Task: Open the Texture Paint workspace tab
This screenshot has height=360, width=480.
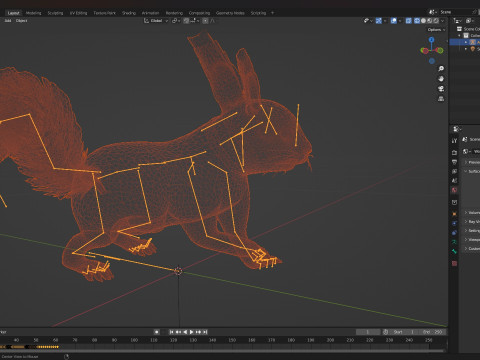Action: (104, 13)
